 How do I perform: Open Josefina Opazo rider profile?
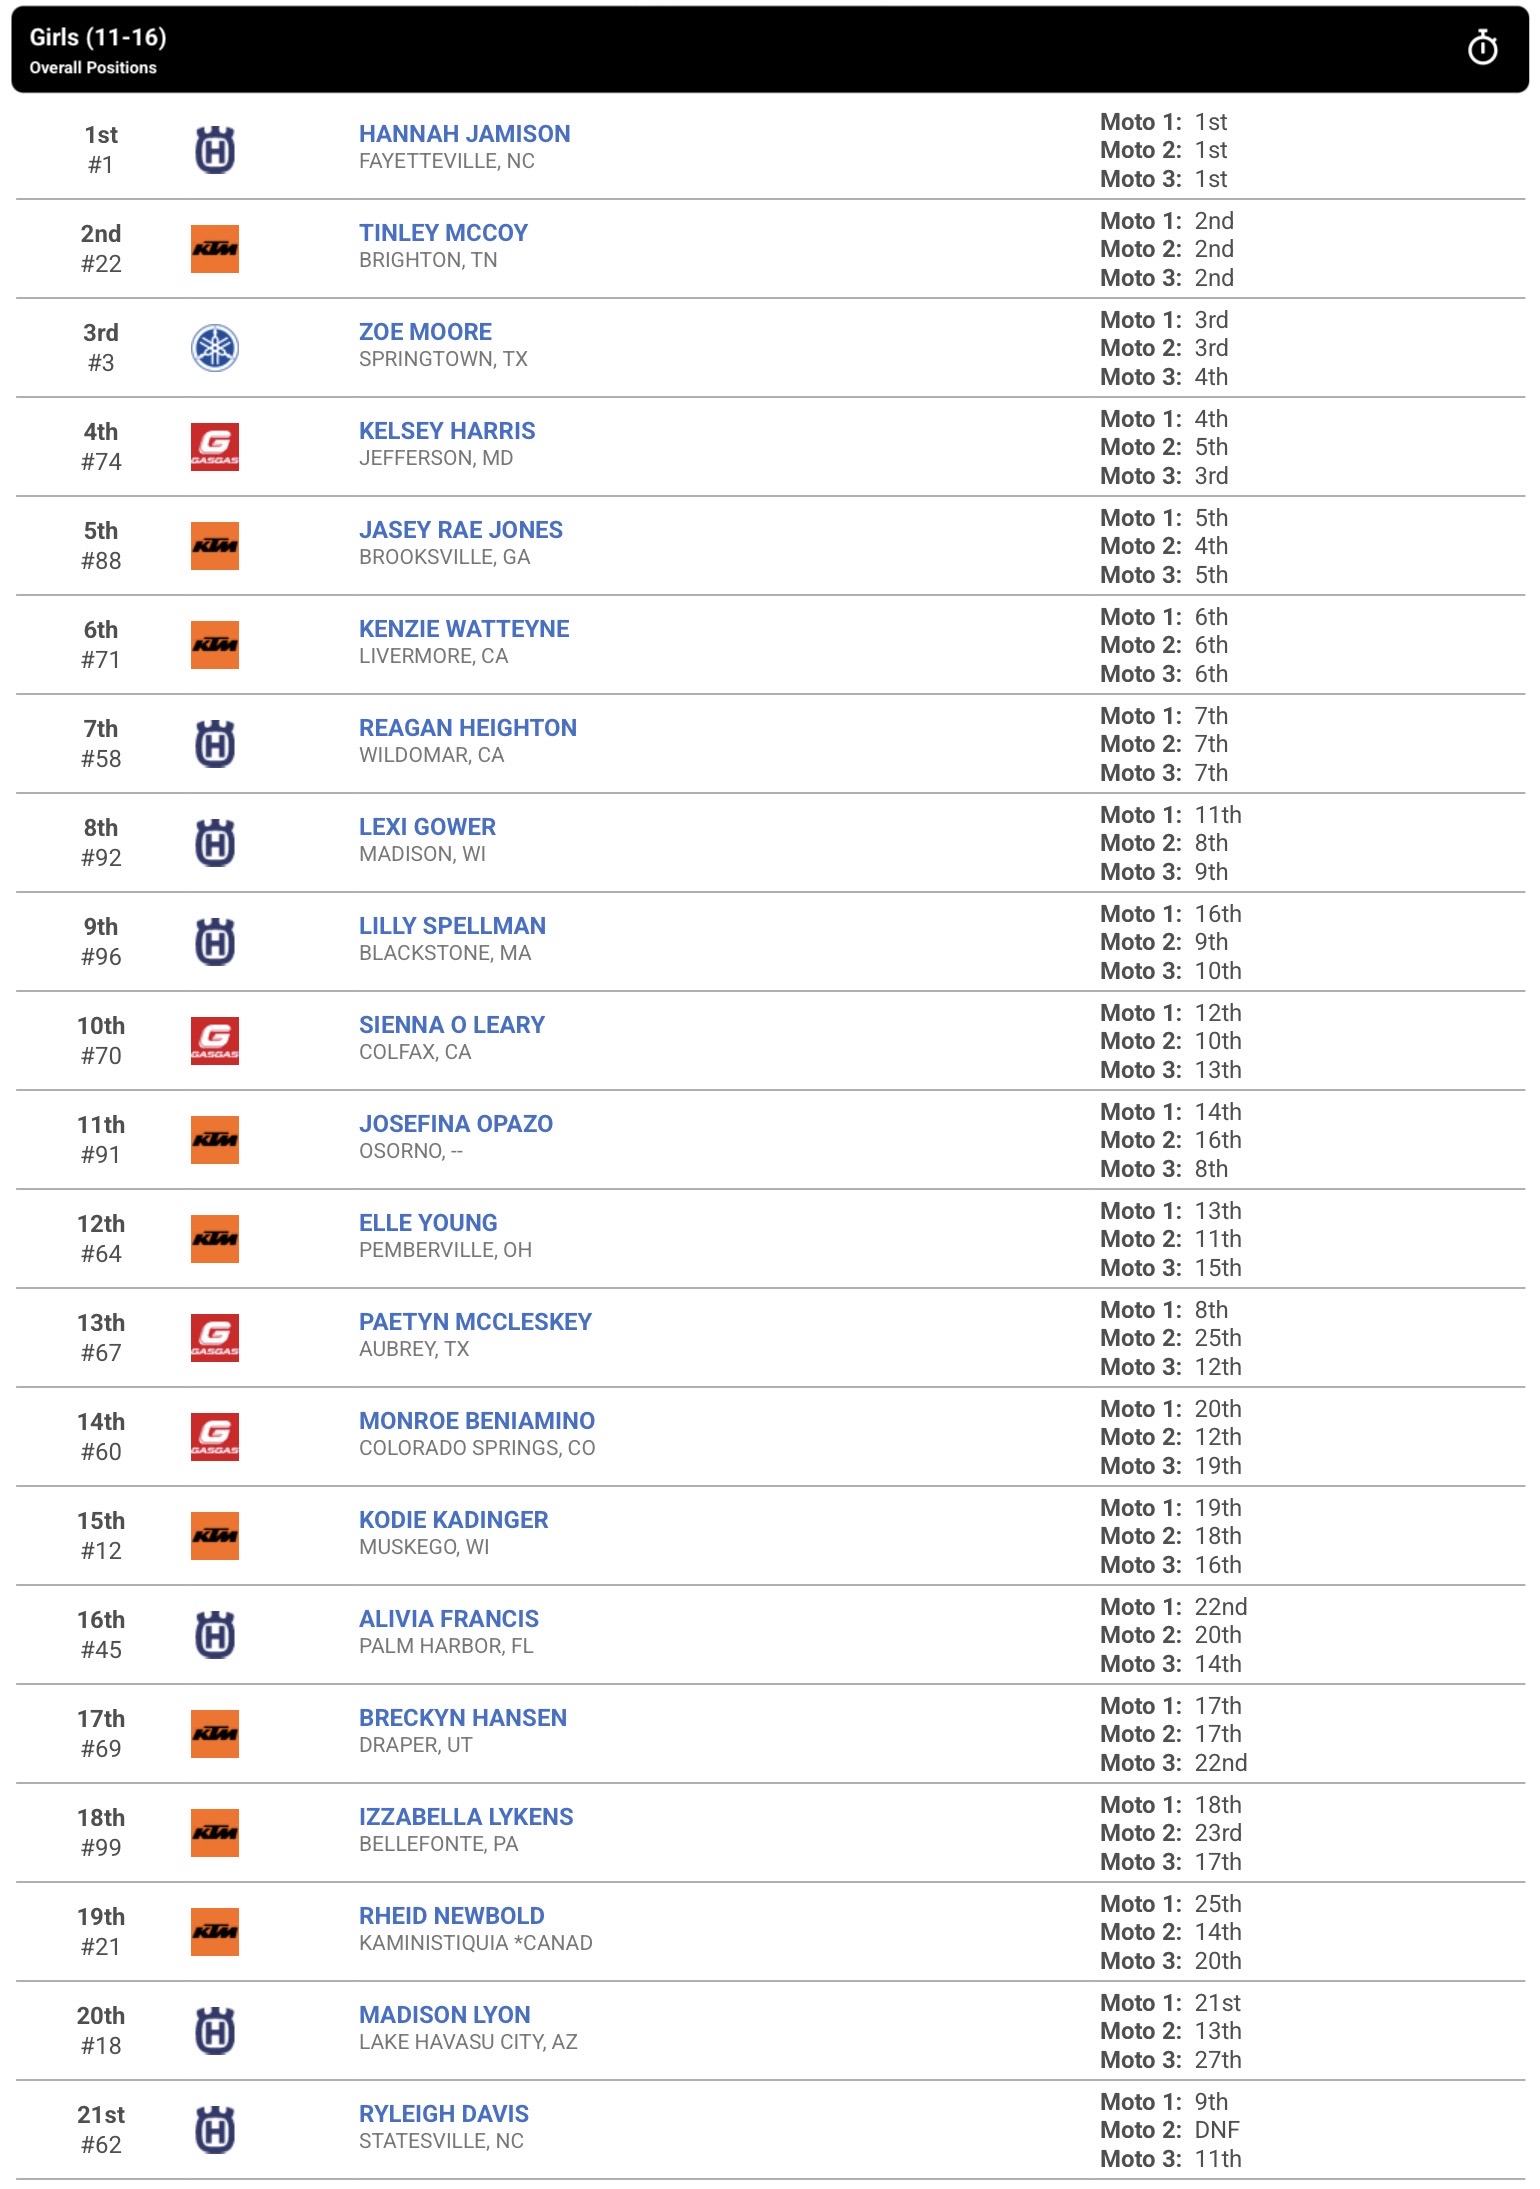(456, 1124)
